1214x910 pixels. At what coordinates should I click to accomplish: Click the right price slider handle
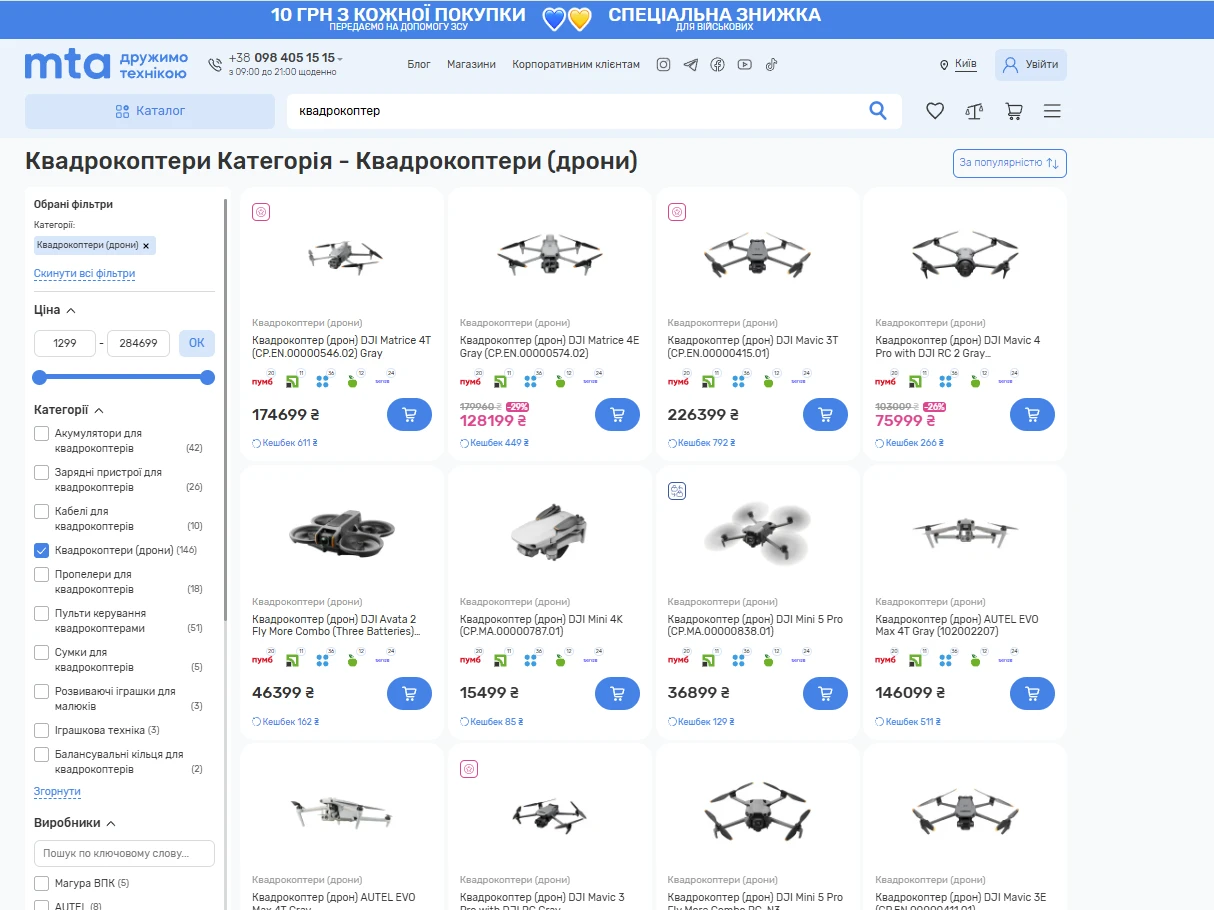(x=208, y=377)
